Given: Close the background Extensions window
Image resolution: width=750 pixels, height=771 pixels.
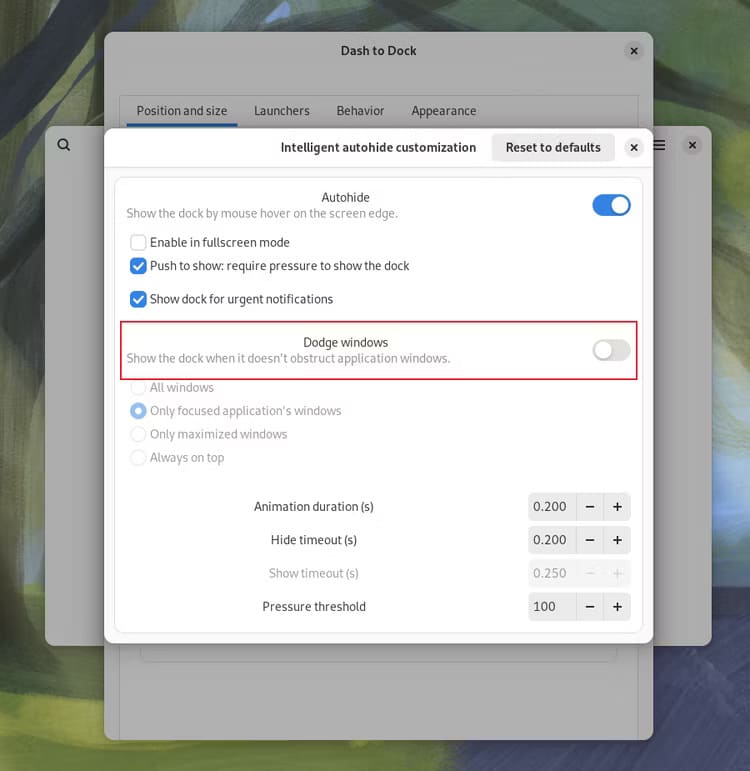Looking at the screenshot, I should coord(692,145).
